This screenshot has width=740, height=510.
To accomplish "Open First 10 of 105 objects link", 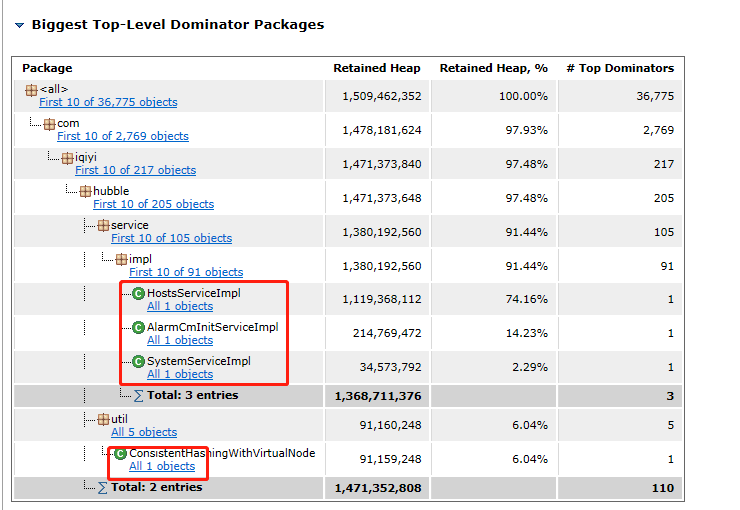I will 171,238.
